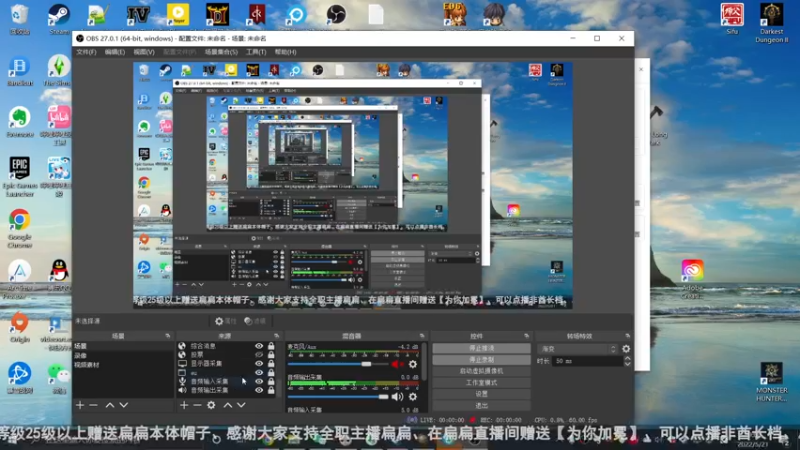Open Darkest Dungeon II desktop icon
This screenshot has width=800, height=450.
(x=771, y=23)
